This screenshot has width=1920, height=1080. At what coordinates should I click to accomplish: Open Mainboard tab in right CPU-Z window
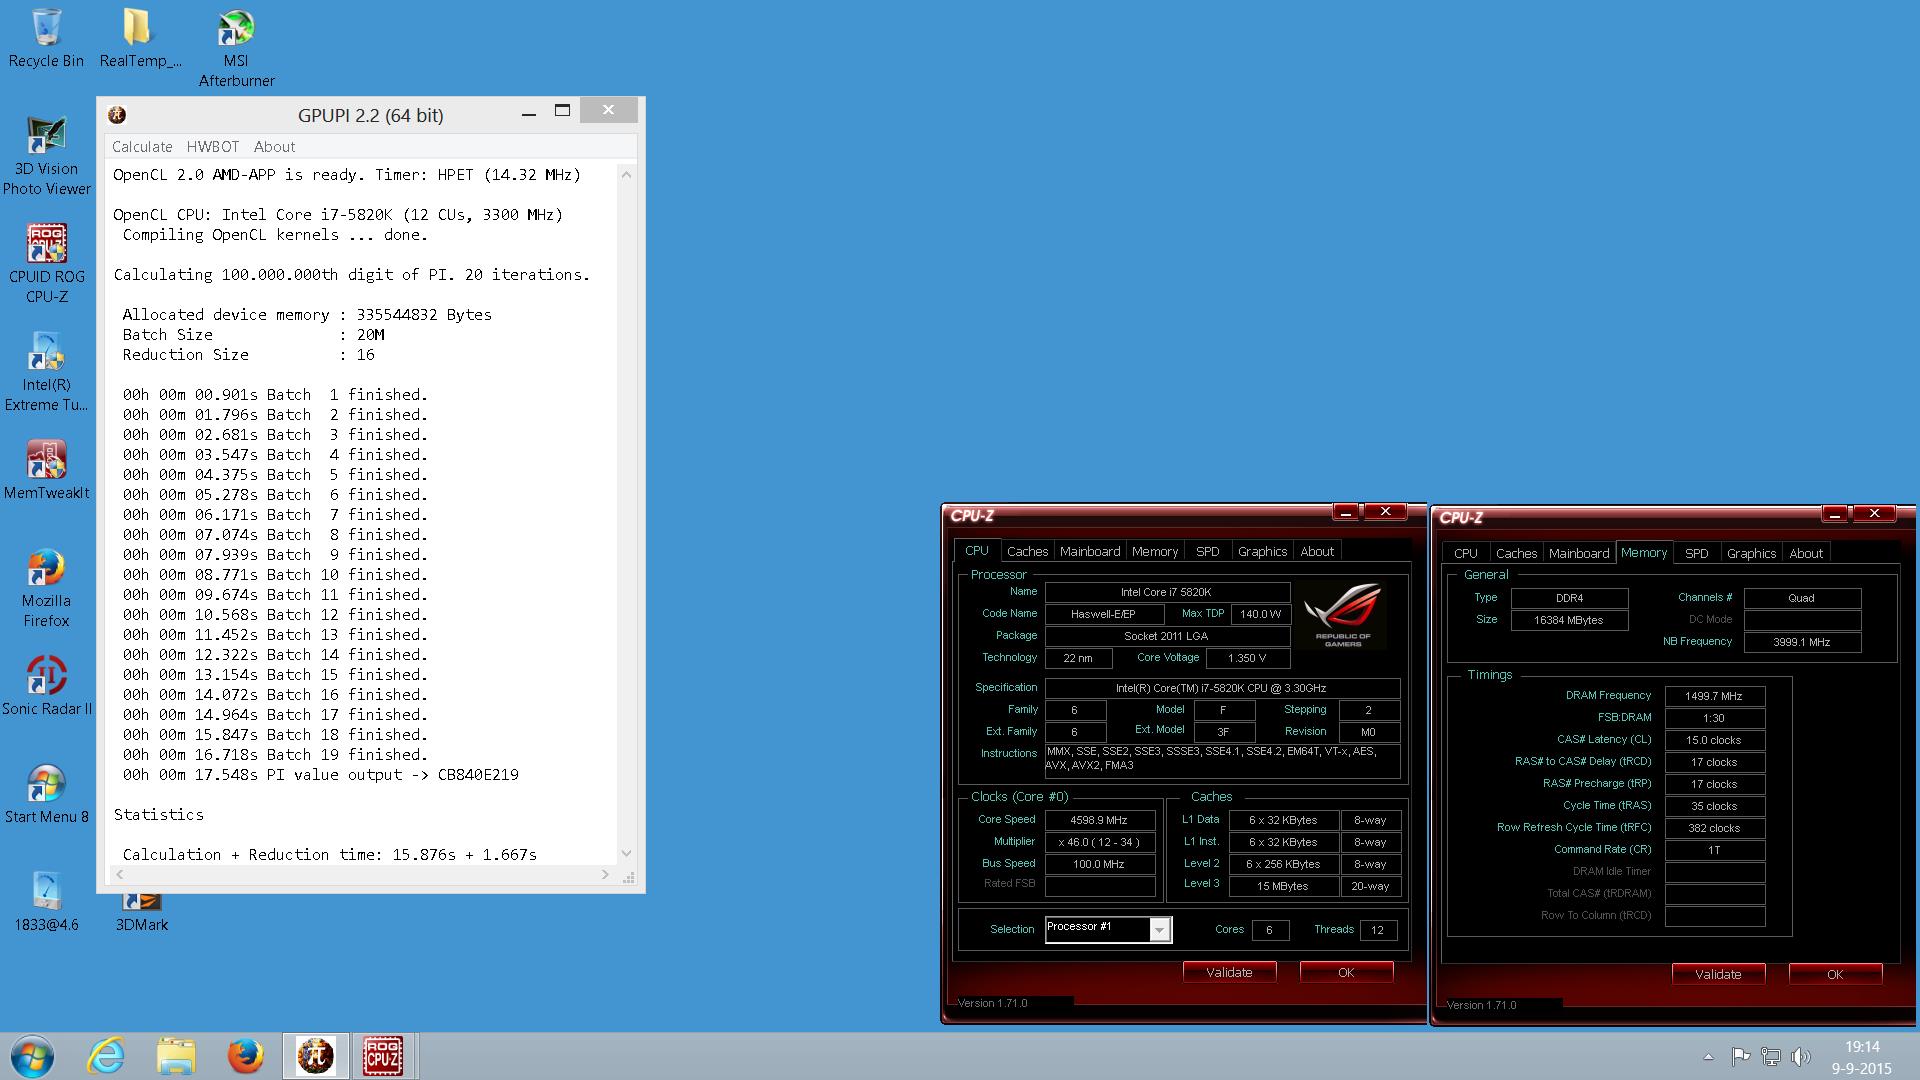click(1579, 553)
